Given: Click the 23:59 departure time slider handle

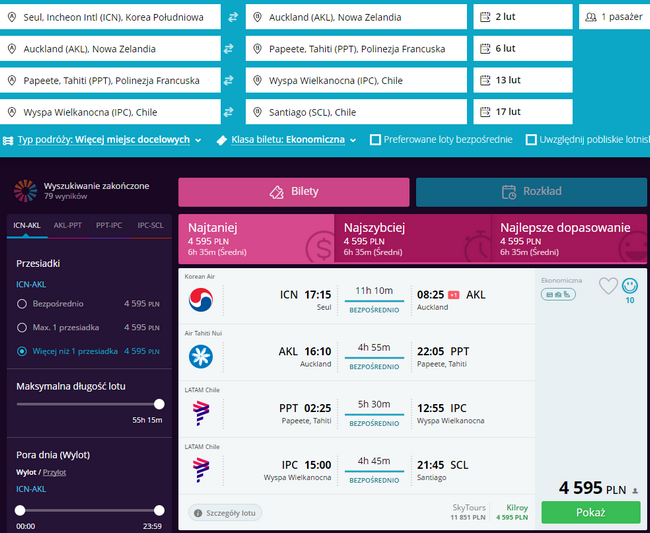Looking at the screenshot, I should tap(159, 511).
